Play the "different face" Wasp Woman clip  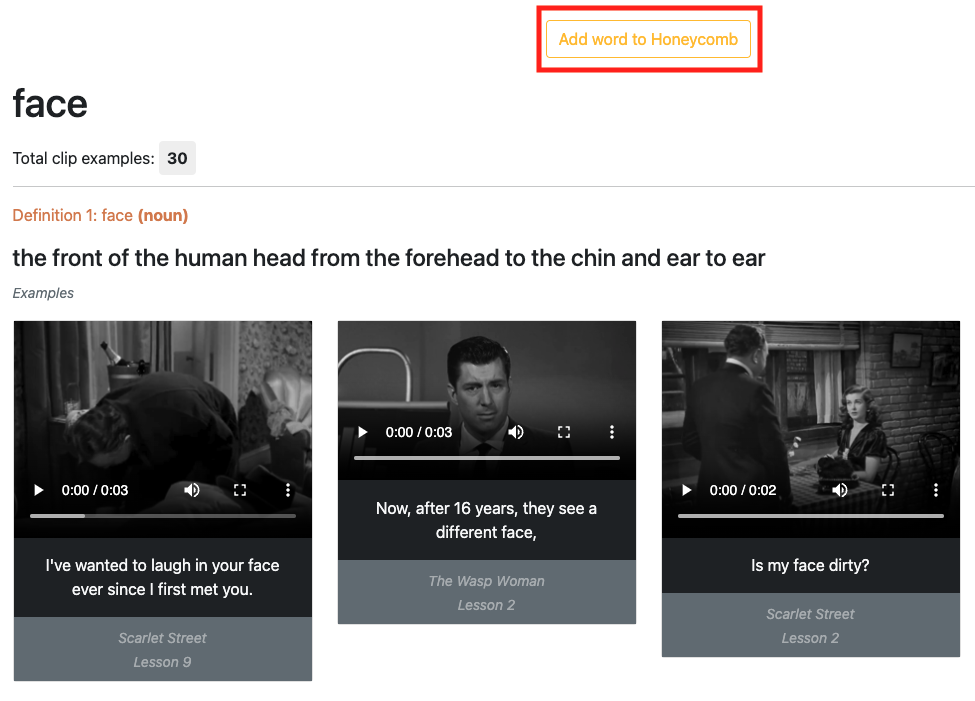[363, 432]
